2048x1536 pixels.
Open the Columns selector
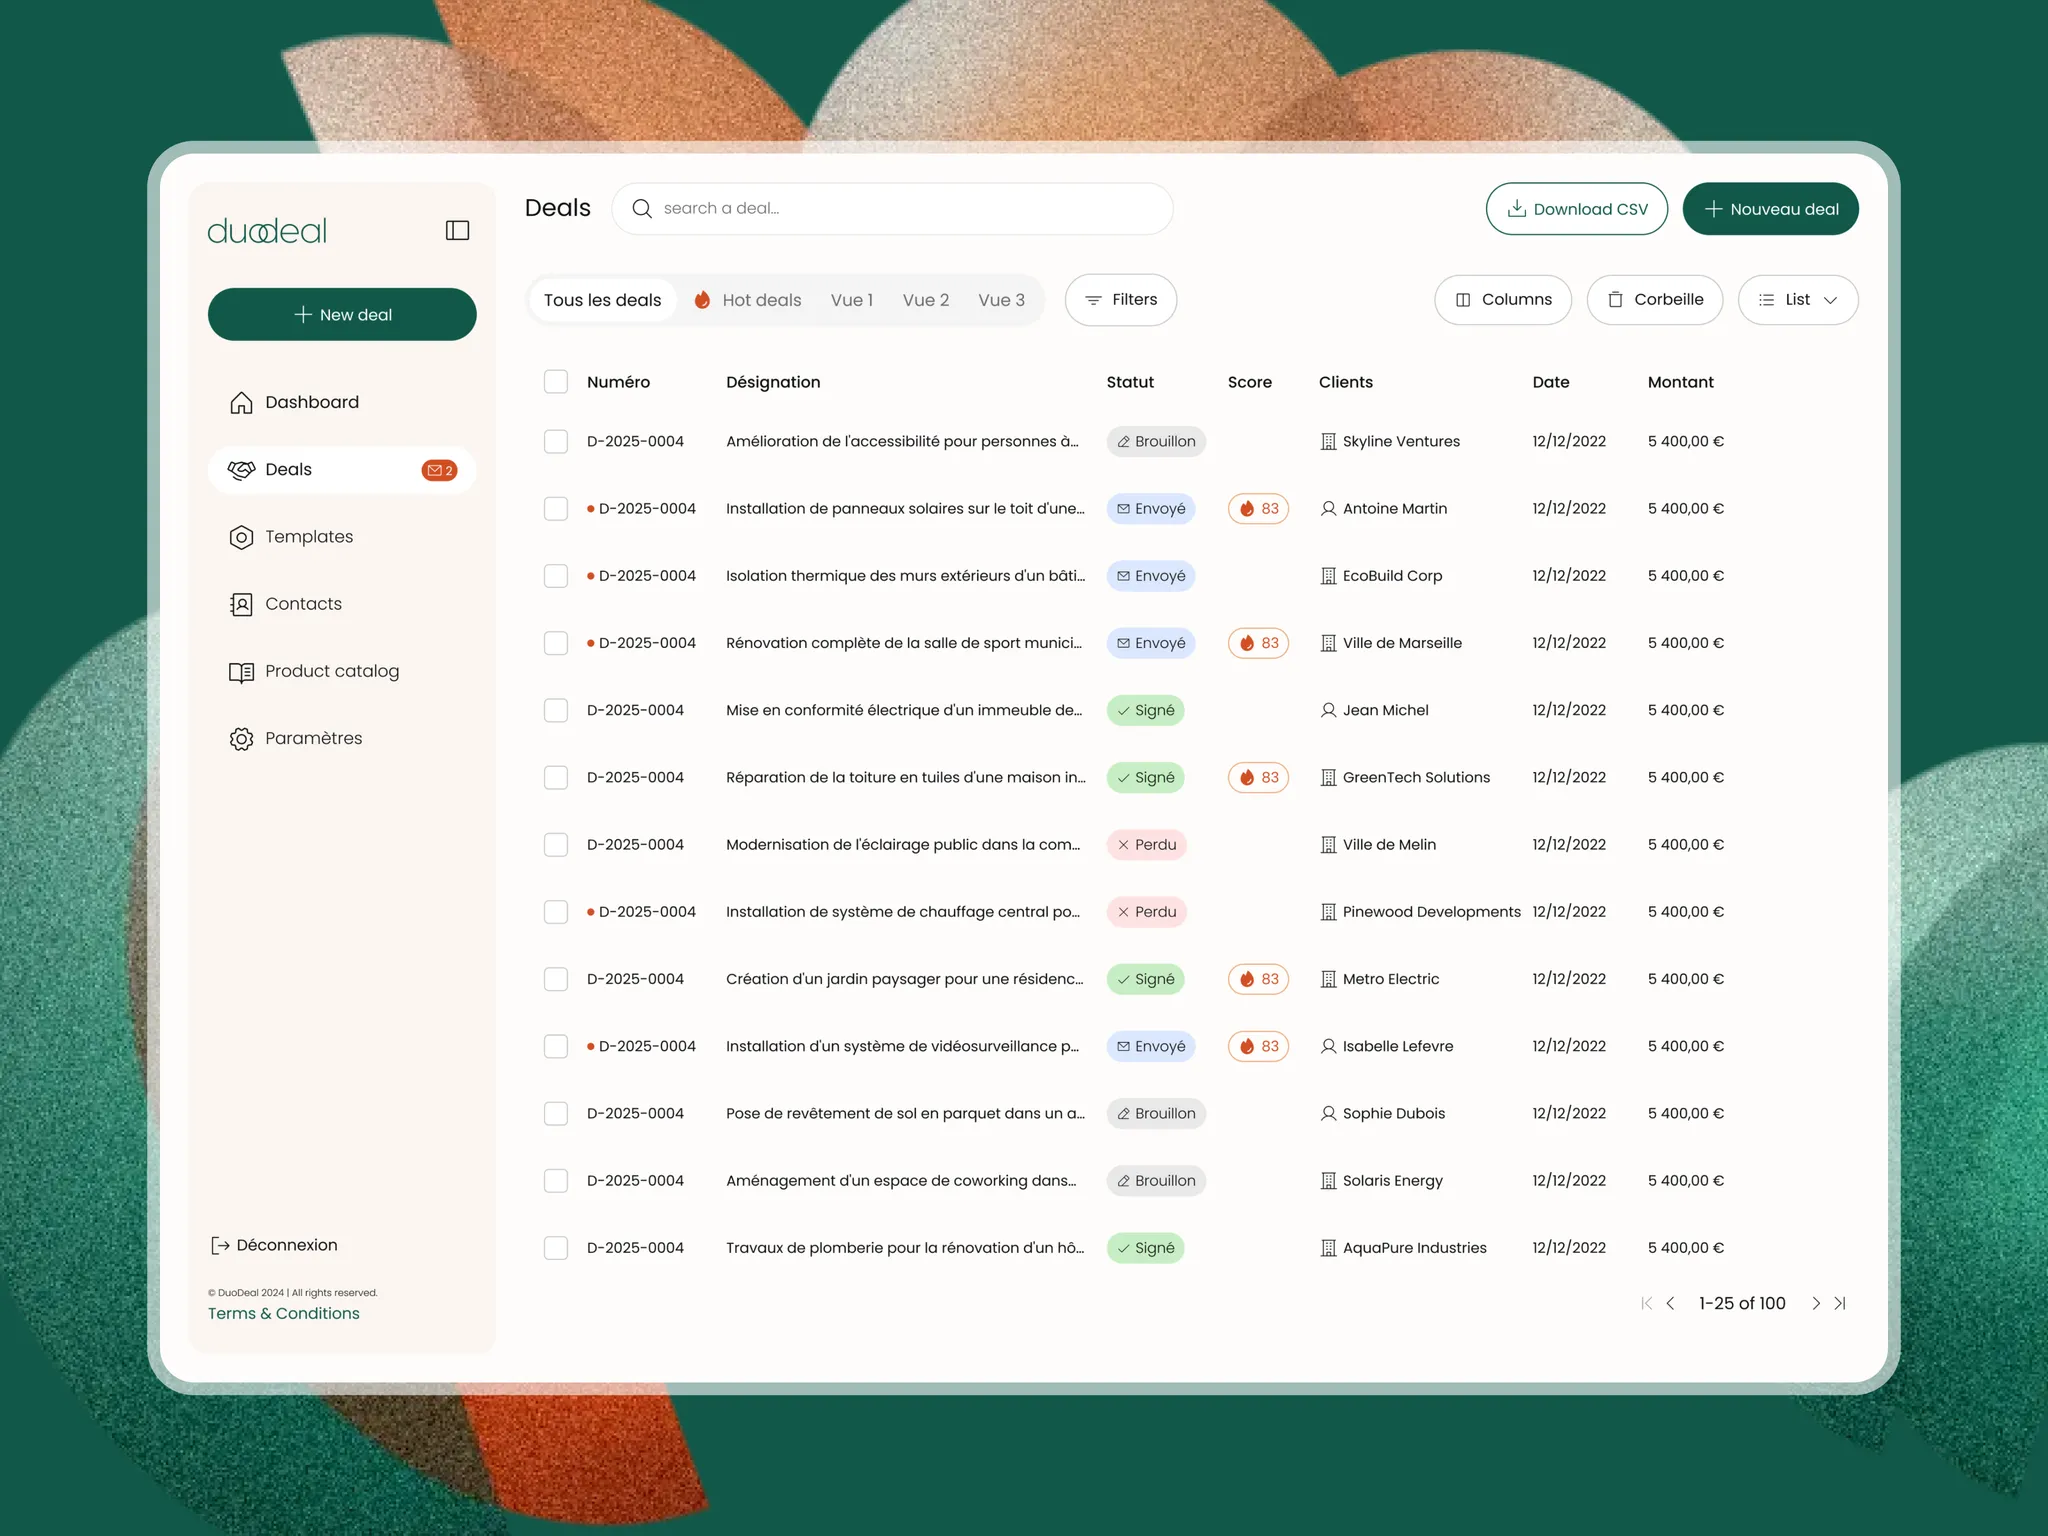[1503, 300]
